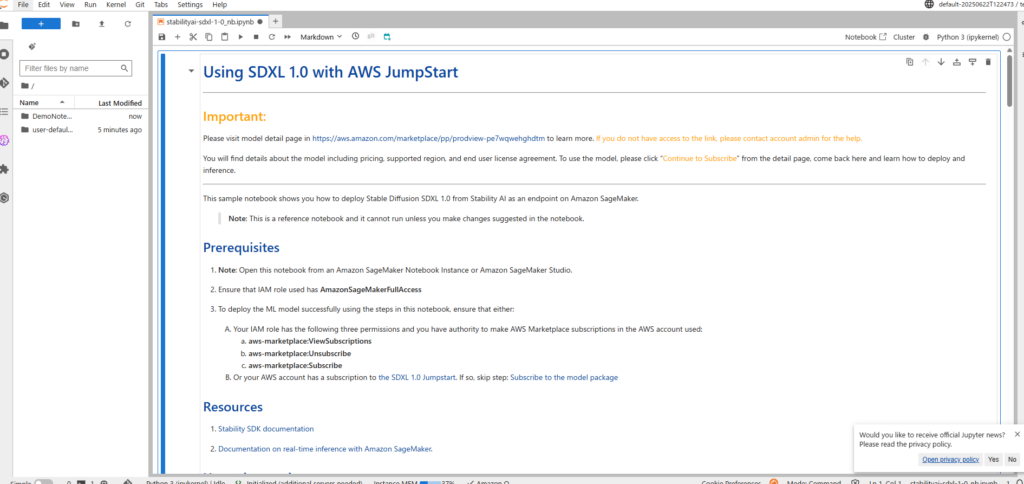Refresh the file browser list
Screen dimensions: 1024x484
(127, 24)
